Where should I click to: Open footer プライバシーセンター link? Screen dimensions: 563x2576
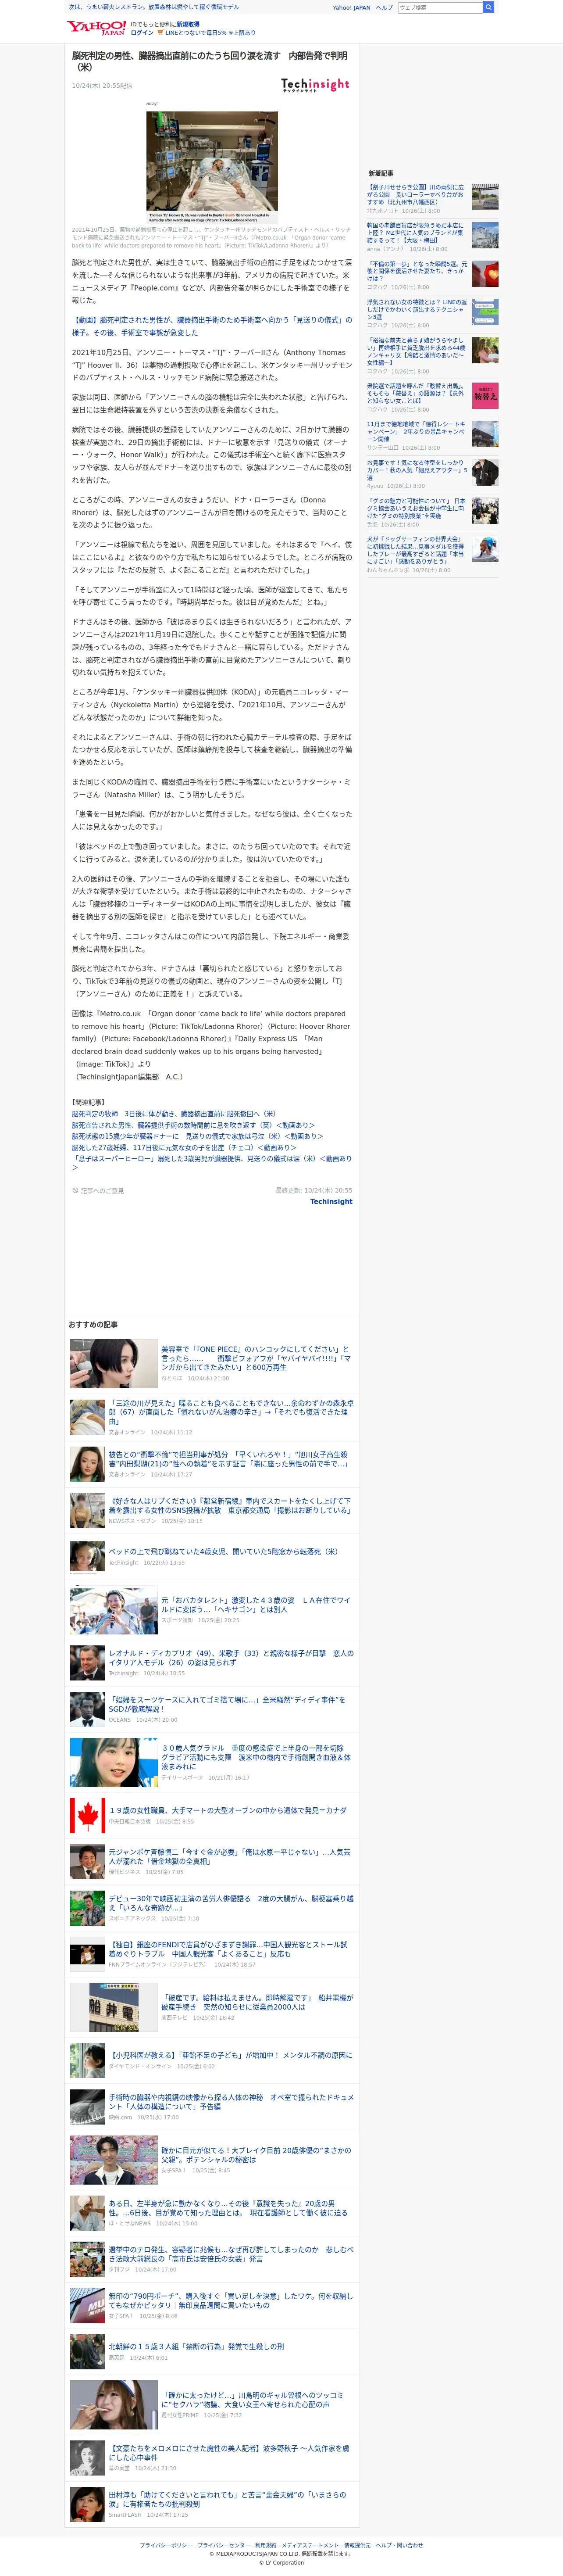(224, 2545)
